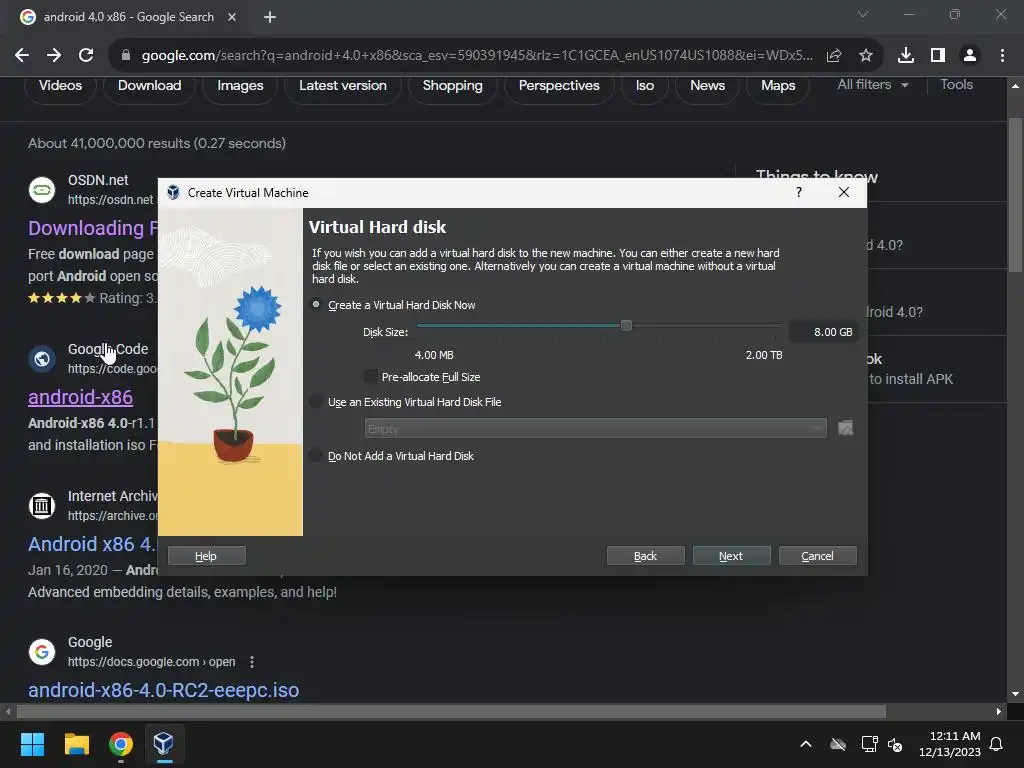The image size is (1024, 768).
Task: Open Android x86 Internet Archive result
Action: 92,544
